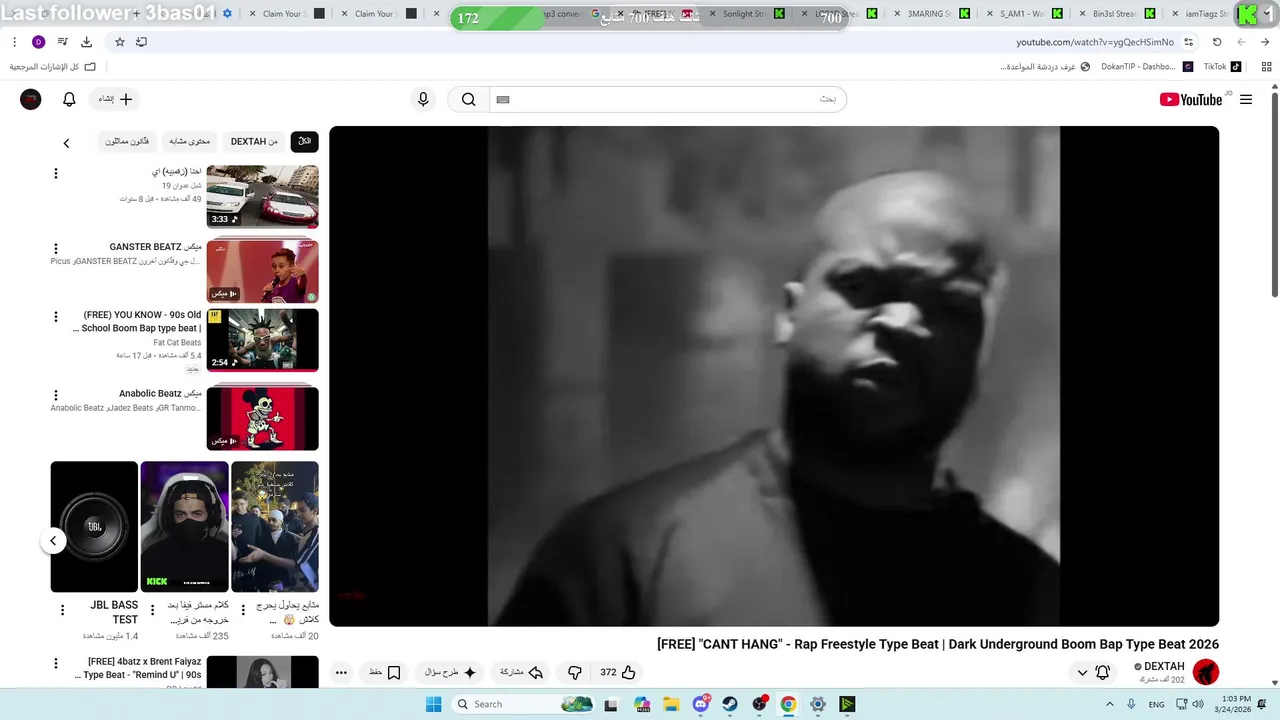Switch to the Sonlight Stream tab
The width and height of the screenshot is (1280, 720).
744,14
